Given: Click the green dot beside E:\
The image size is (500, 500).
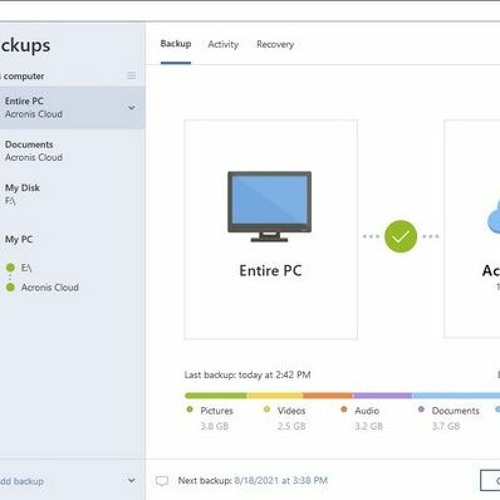Looking at the screenshot, I should point(10,268).
